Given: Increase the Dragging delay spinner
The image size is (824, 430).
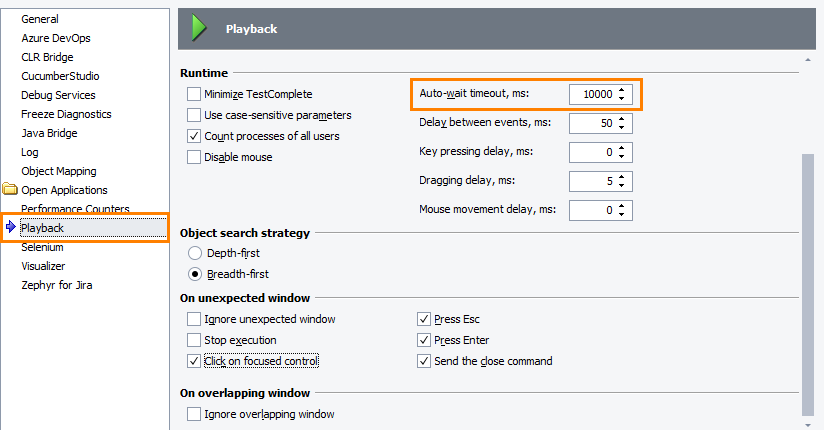Looking at the screenshot, I should 622,177.
